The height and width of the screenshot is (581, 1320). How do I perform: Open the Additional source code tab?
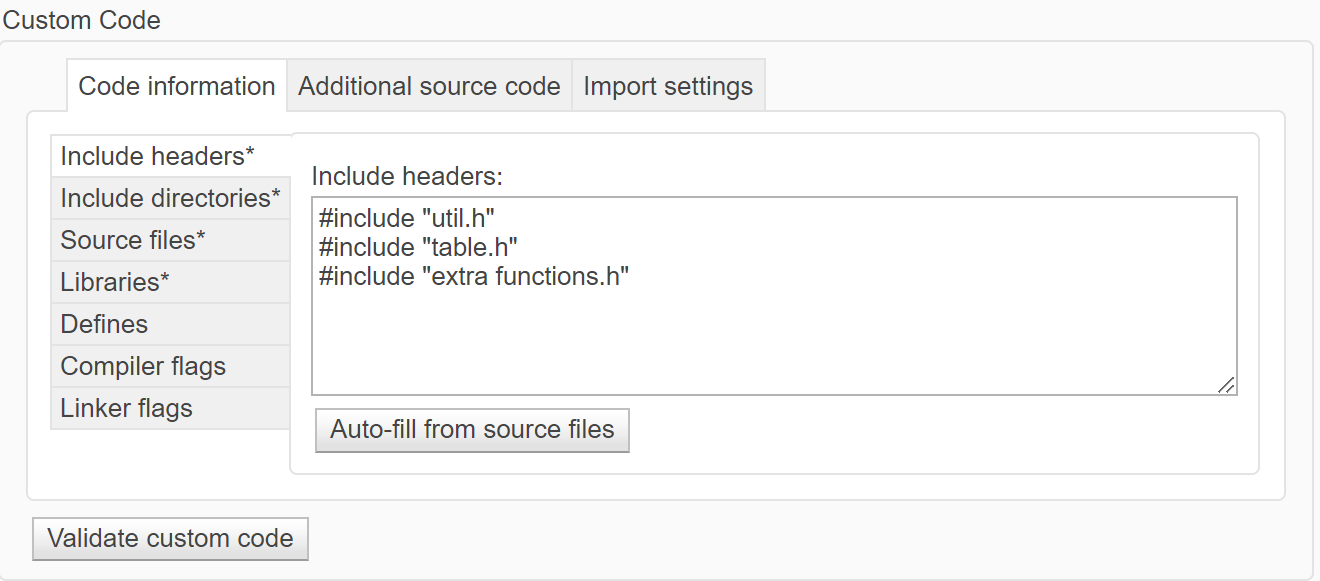click(429, 86)
